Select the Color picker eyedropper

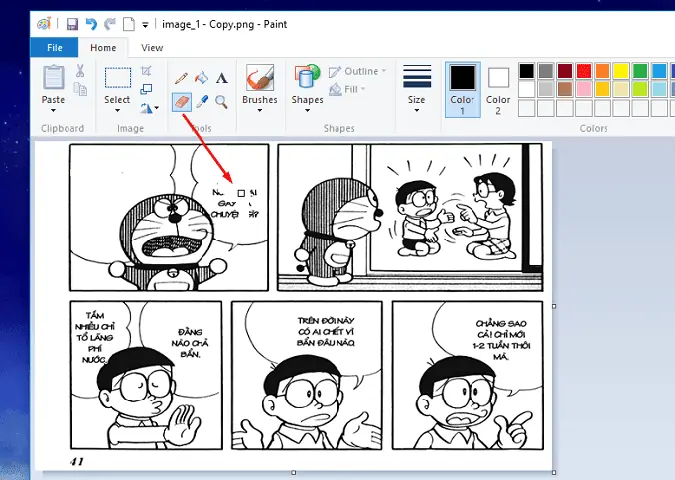[x=201, y=102]
